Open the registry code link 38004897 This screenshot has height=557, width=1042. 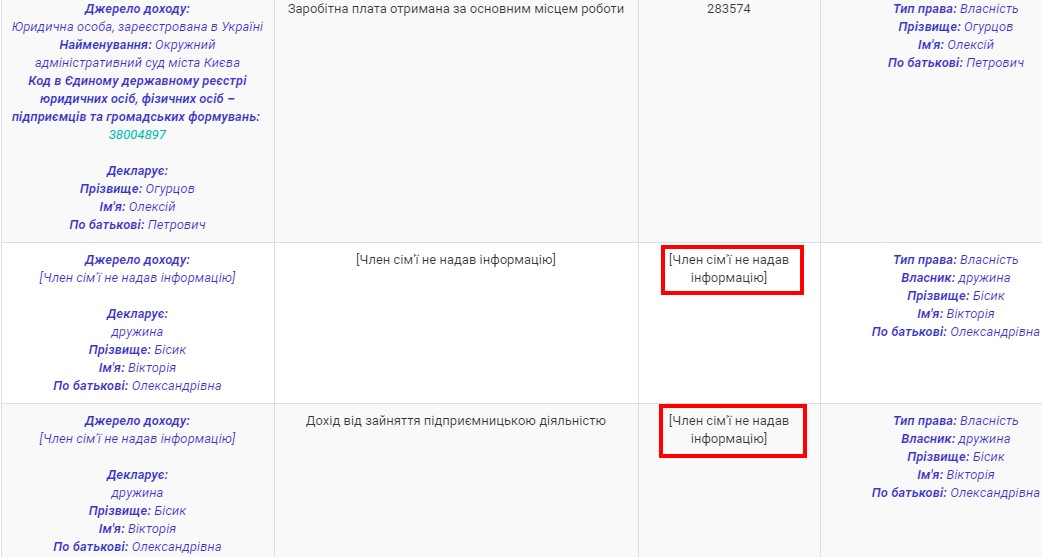point(137,135)
